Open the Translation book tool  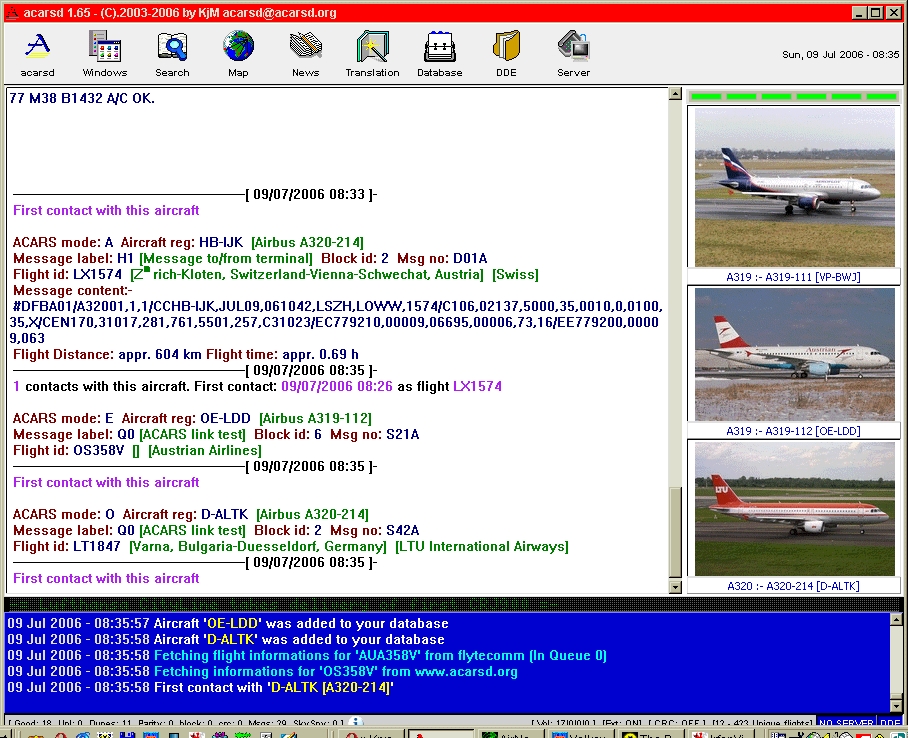tap(372, 54)
